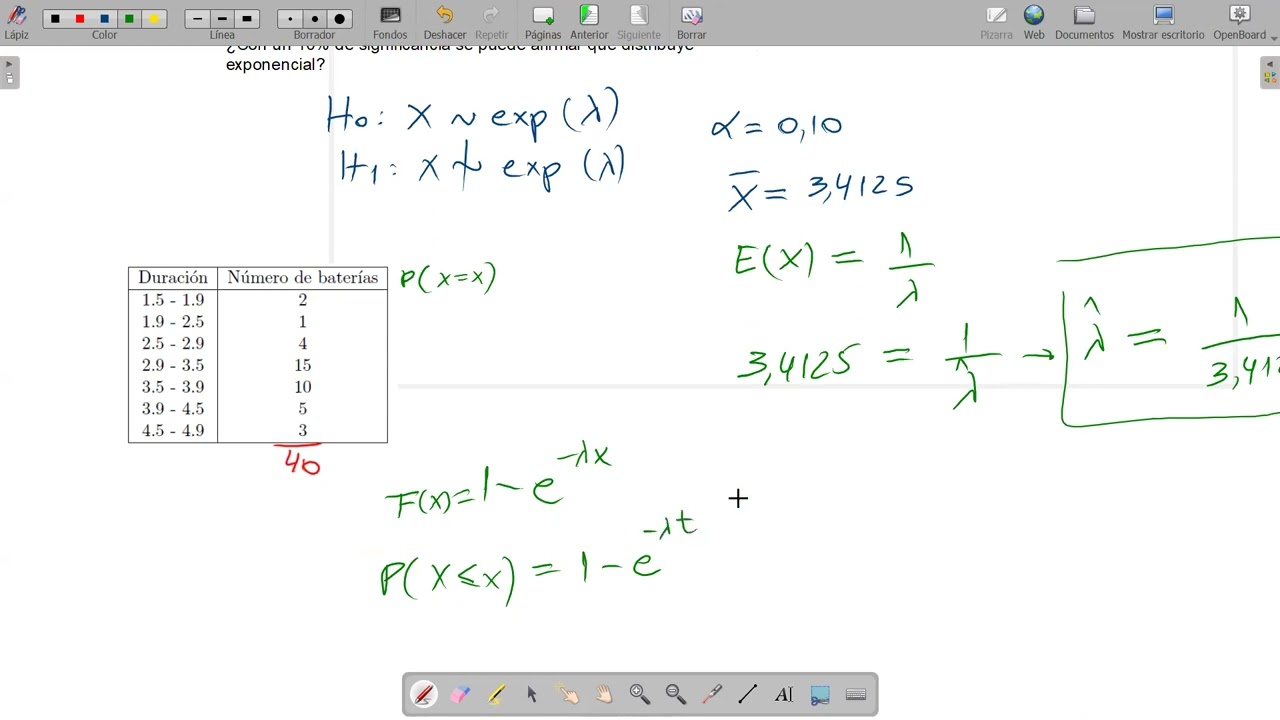Click the 'Número de baterías' table header

(303, 278)
